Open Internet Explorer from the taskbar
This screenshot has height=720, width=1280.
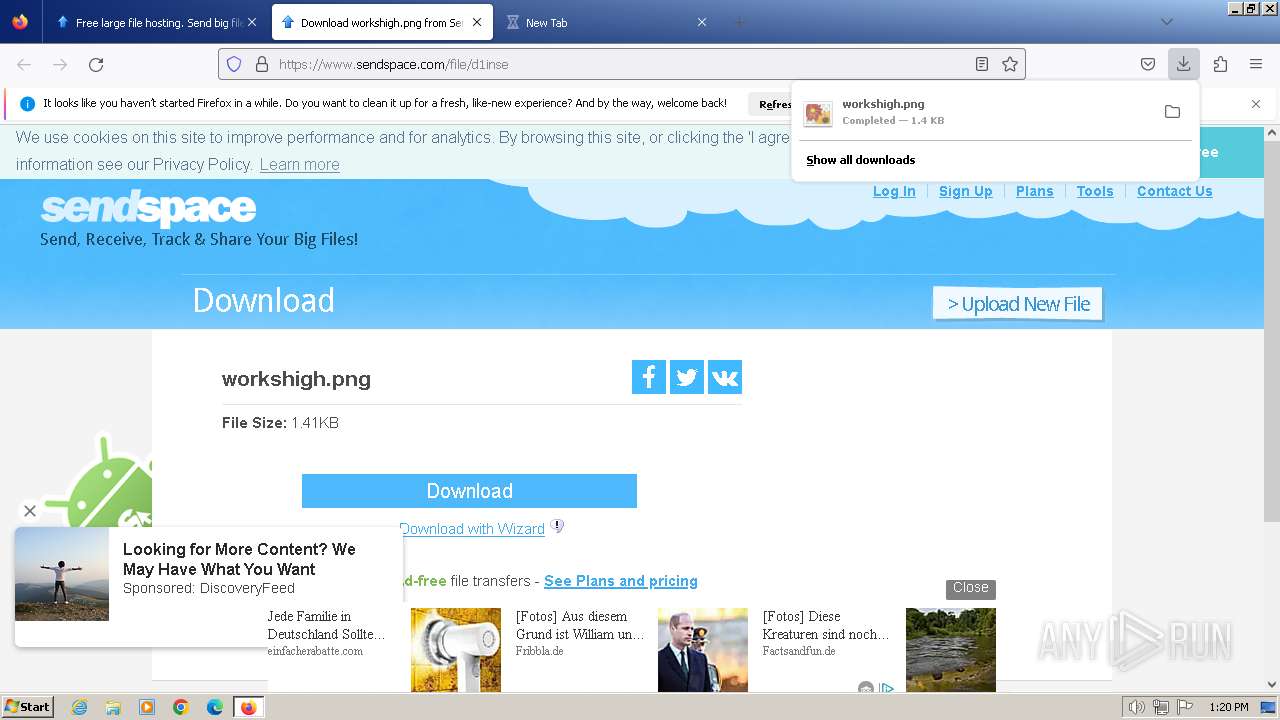coord(79,707)
